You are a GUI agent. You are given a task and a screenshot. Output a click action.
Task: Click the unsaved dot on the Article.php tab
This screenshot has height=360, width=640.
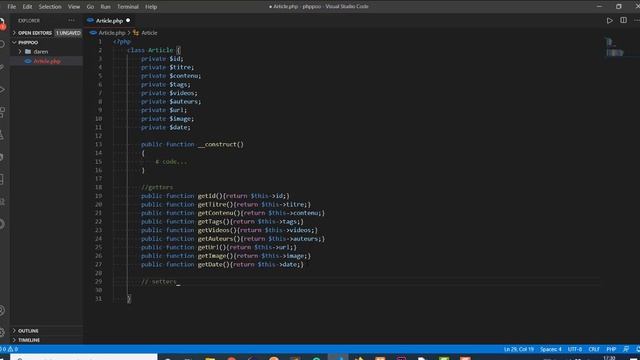(x=128, y=20)
